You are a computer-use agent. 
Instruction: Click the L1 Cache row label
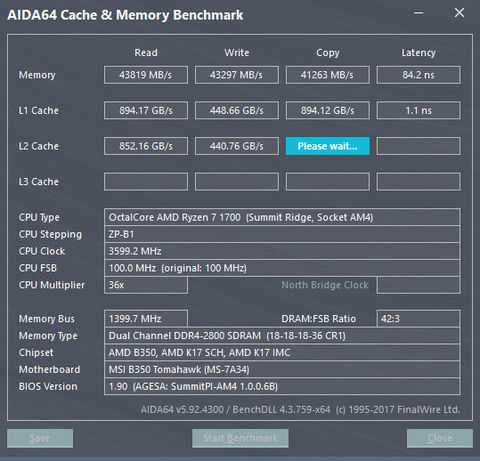point(39,110)
